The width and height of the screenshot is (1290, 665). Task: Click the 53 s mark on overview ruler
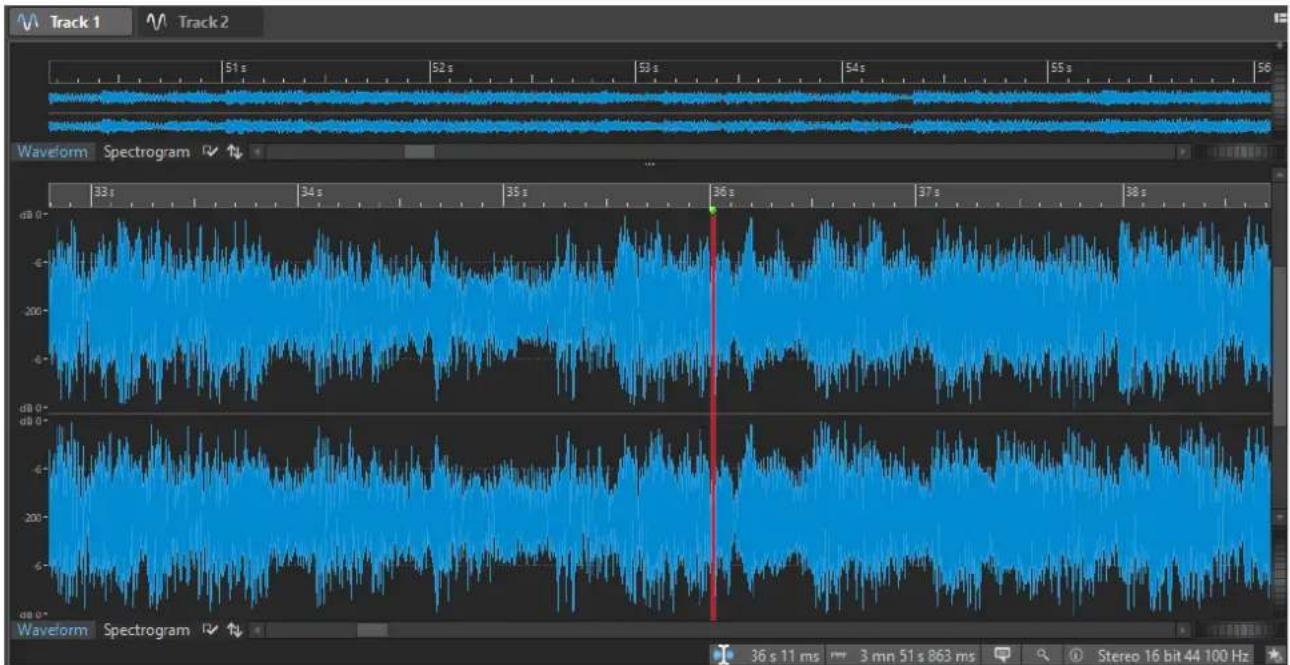click(x=647, y=69)
